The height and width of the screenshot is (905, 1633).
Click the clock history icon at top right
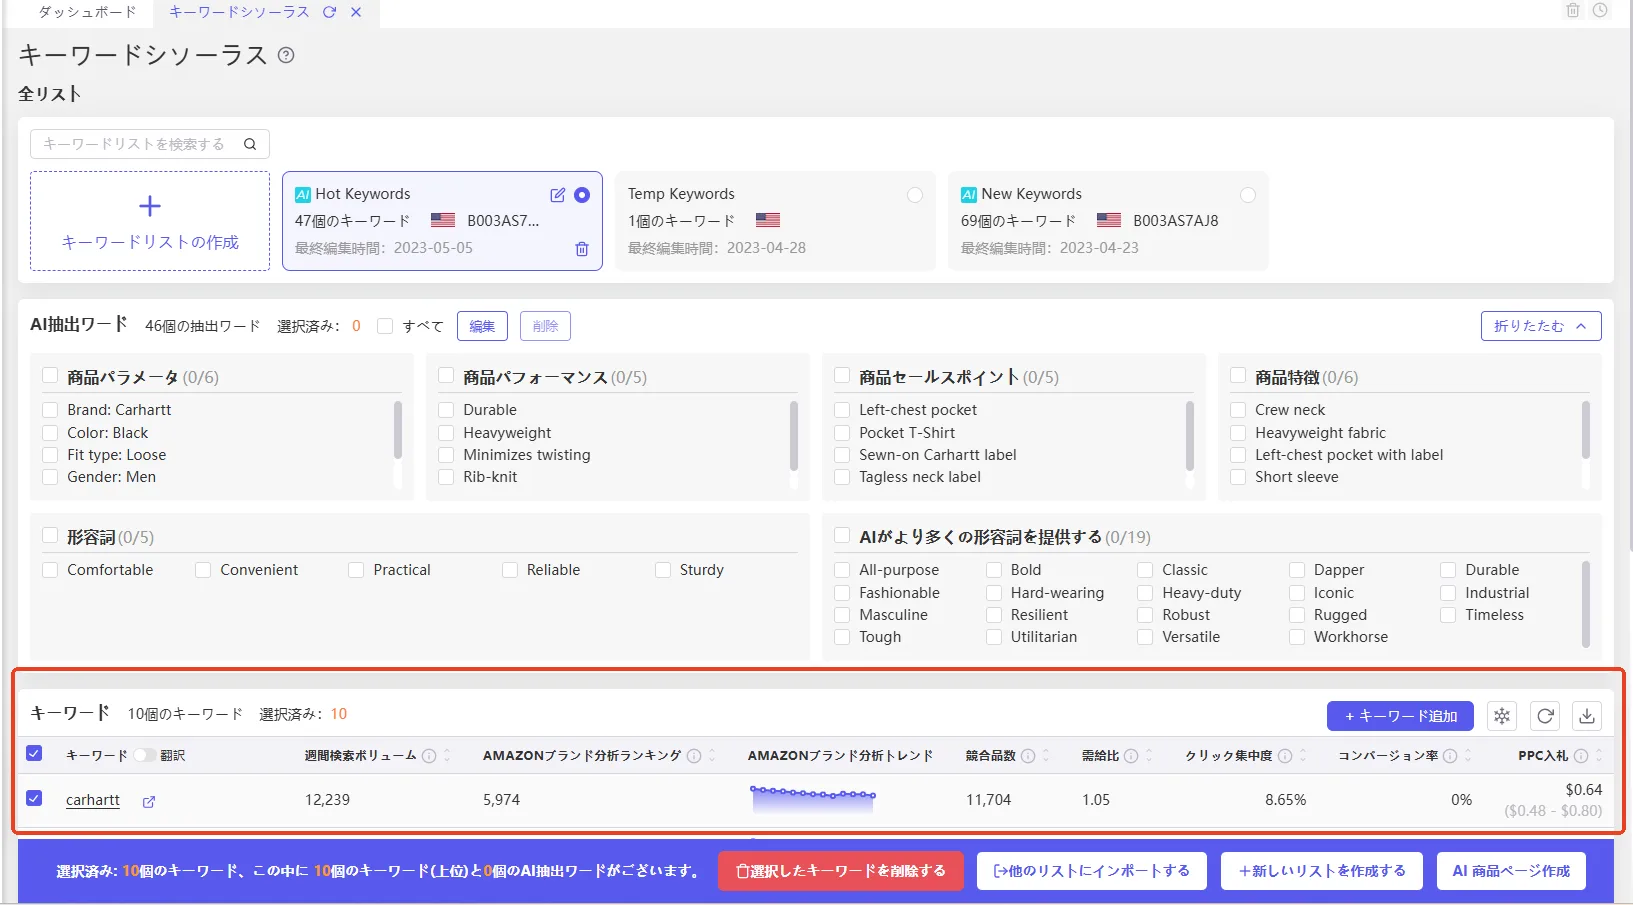click(x=1600, y=10)
